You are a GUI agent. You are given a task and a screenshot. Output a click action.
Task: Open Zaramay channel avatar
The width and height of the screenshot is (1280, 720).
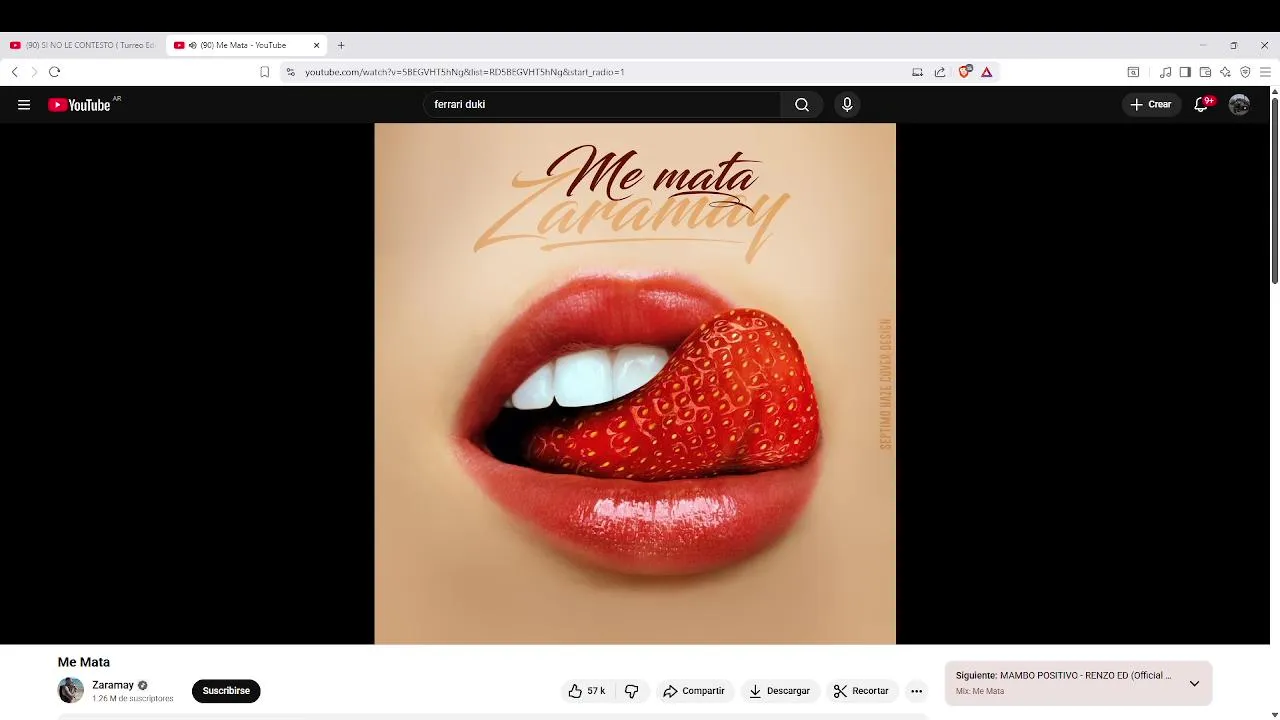pos(71,691)
